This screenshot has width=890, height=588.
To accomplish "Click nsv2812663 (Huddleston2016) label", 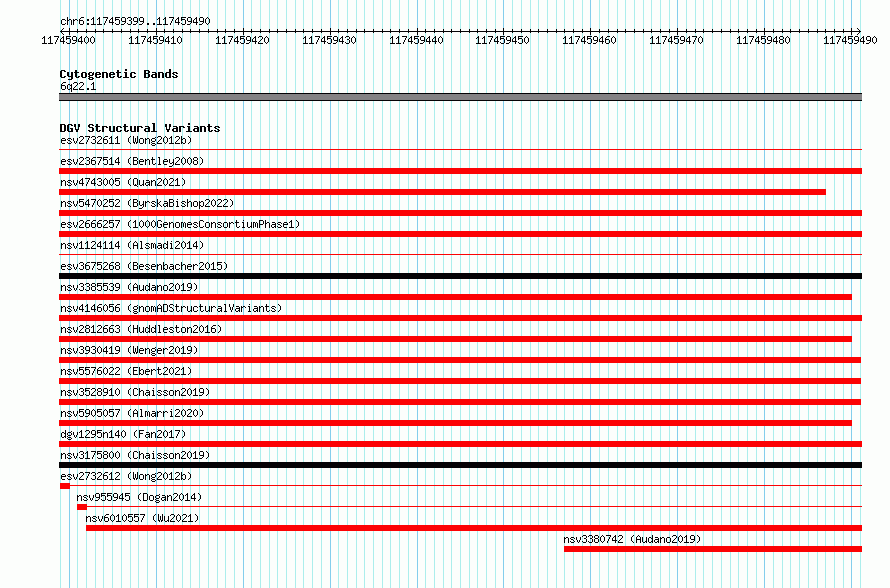I will tap(141, 329).
